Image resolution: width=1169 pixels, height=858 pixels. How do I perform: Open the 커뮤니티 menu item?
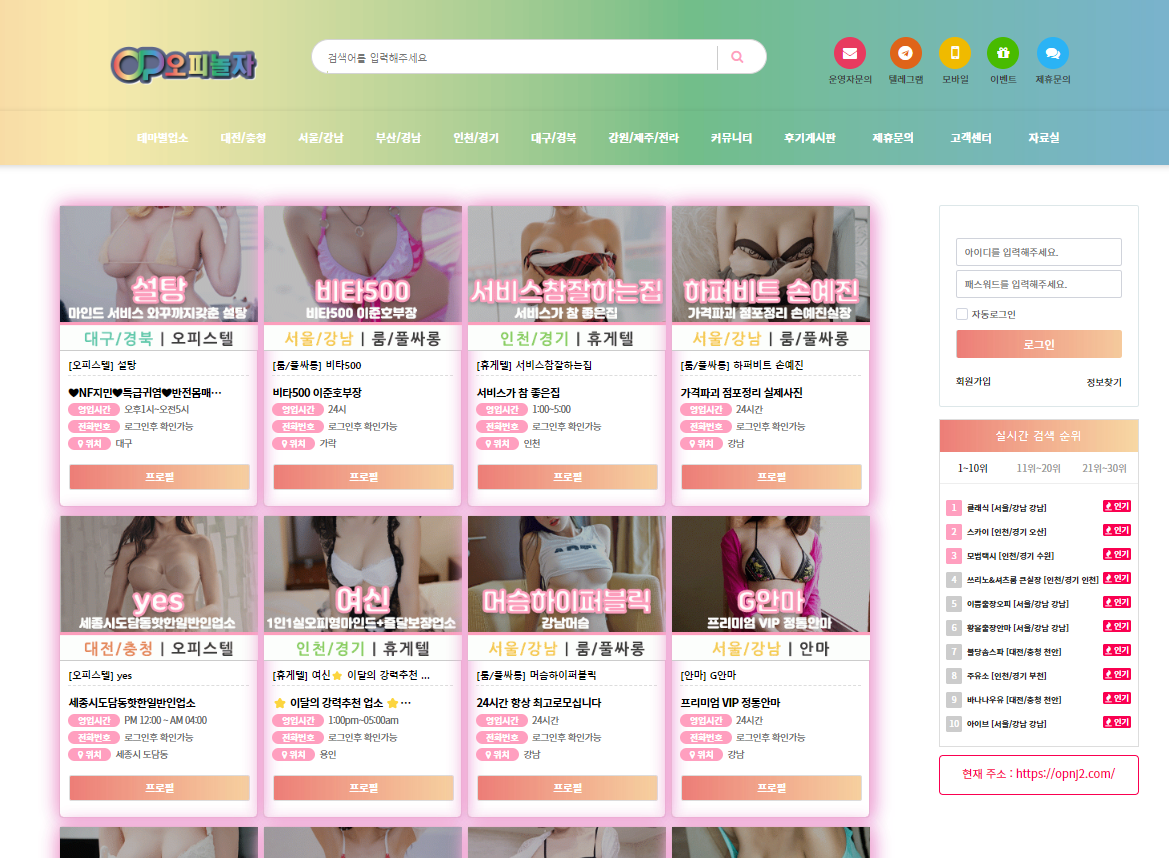coord(731,138)
